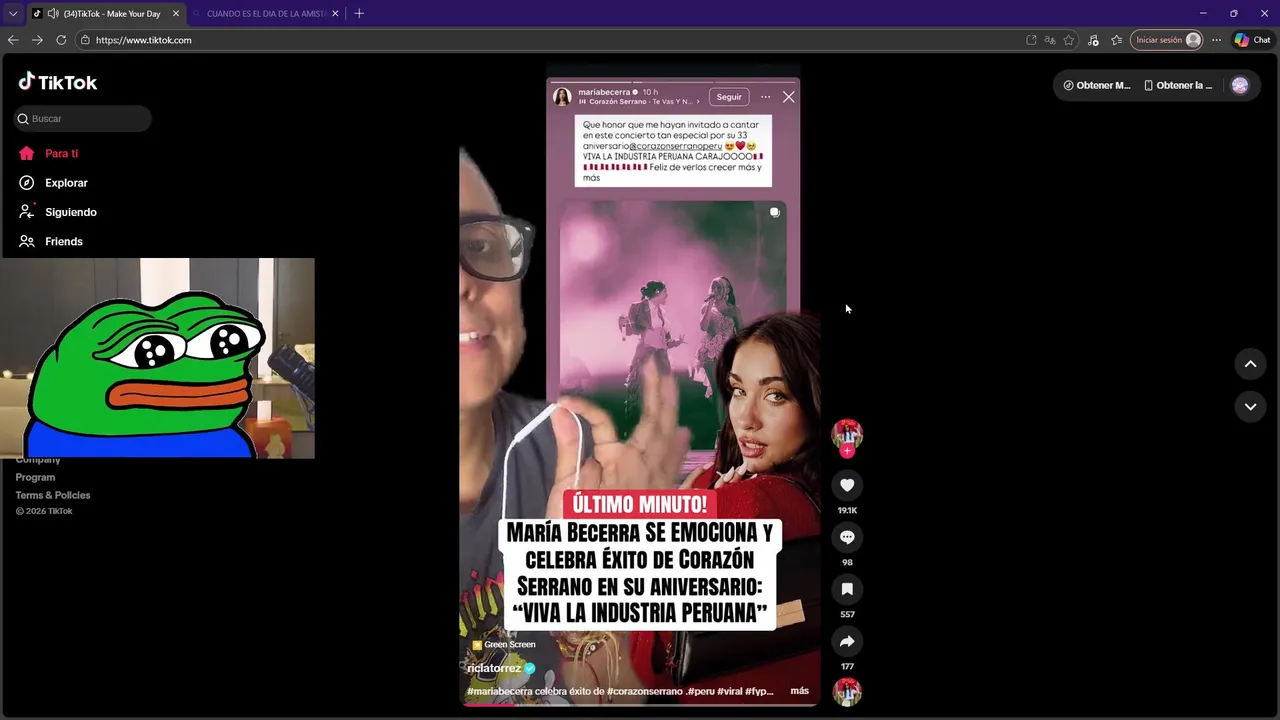Close the TikTok browser tab
Screen dimensions: 1280x720
(176, 13)
